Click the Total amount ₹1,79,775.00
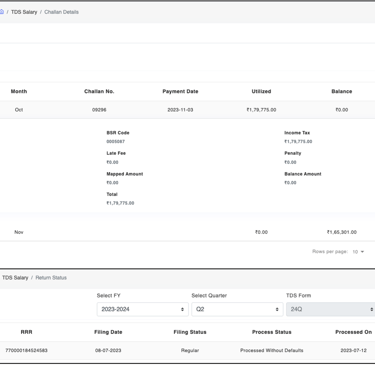 click(x=120, y=203)
